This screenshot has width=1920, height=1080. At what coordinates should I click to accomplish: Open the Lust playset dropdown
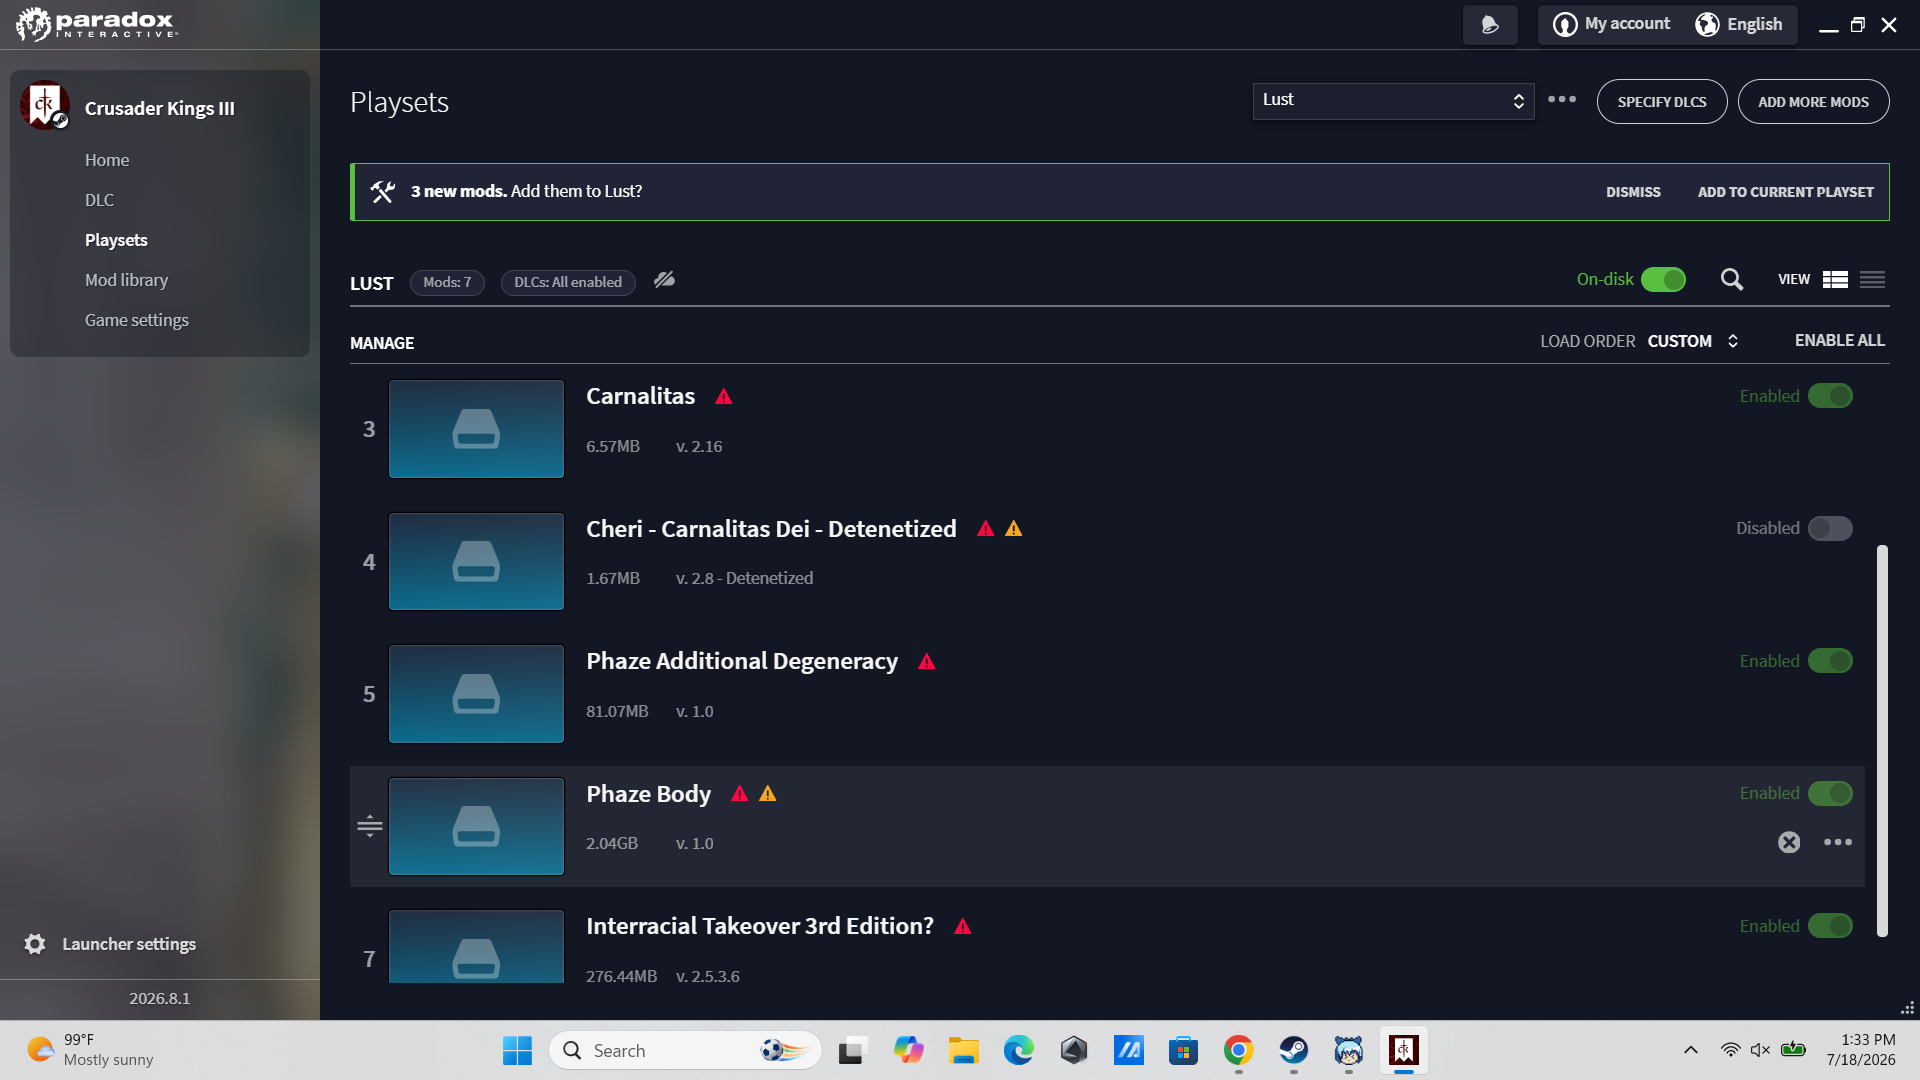1393,100
